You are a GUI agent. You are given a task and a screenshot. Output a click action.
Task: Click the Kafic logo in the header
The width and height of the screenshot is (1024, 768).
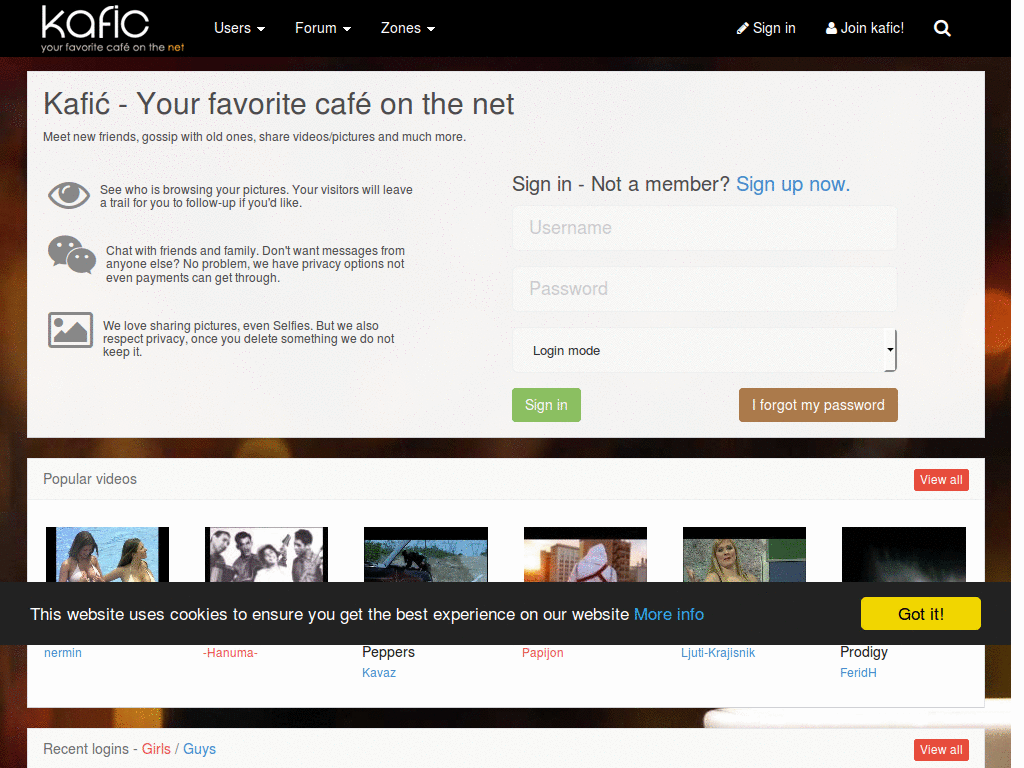[112, 29]
